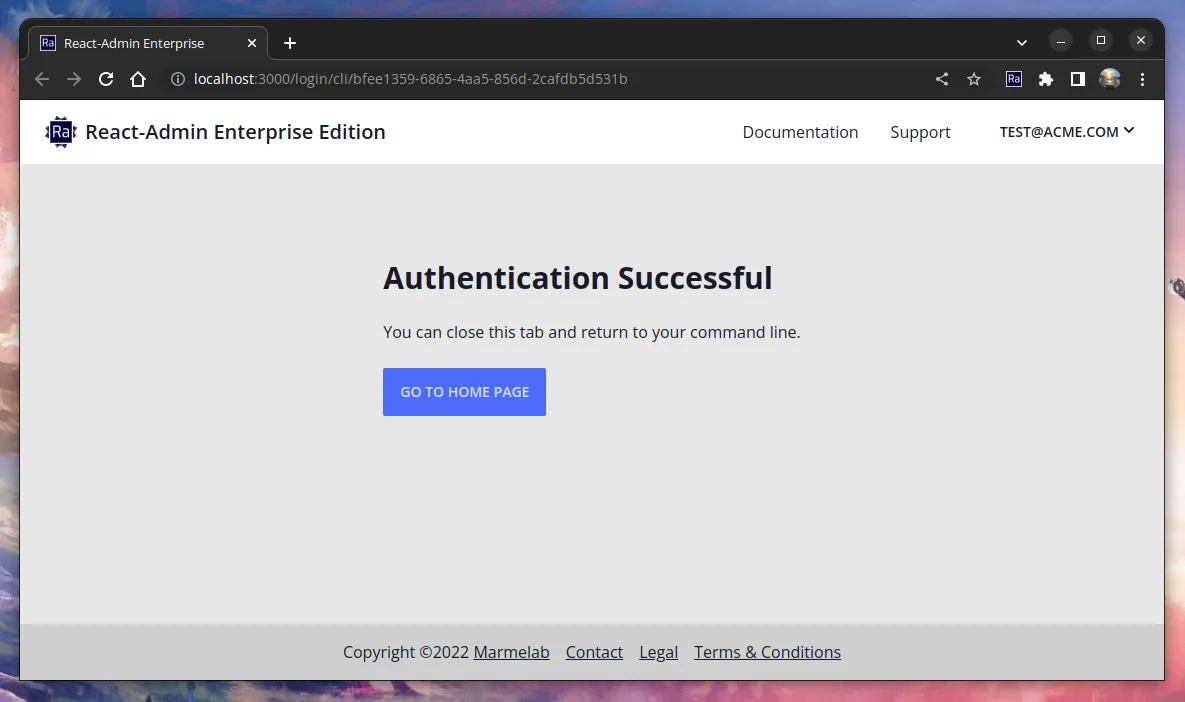Viewport: 1185px width, 702px height.
Task: Open a new tab with plus button
Action: point(290,43)
